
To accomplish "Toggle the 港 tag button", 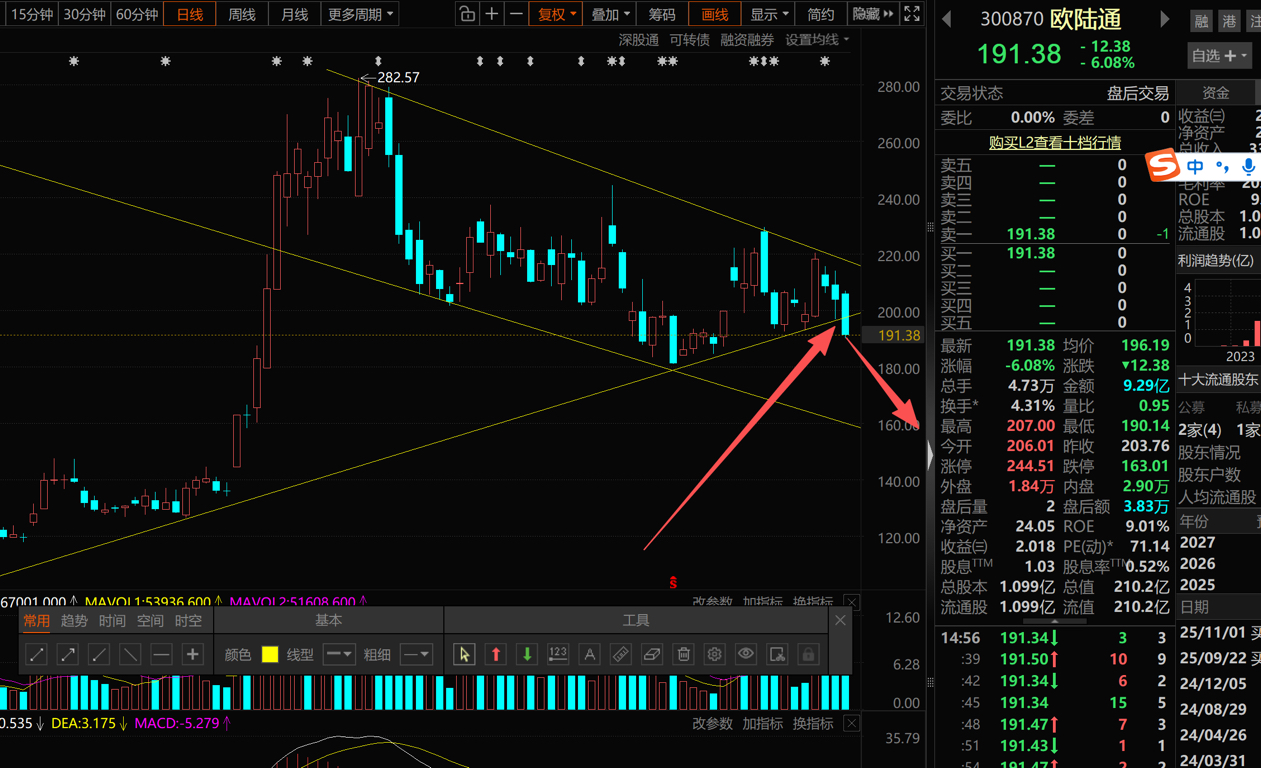I will [x=1228, y=20].
